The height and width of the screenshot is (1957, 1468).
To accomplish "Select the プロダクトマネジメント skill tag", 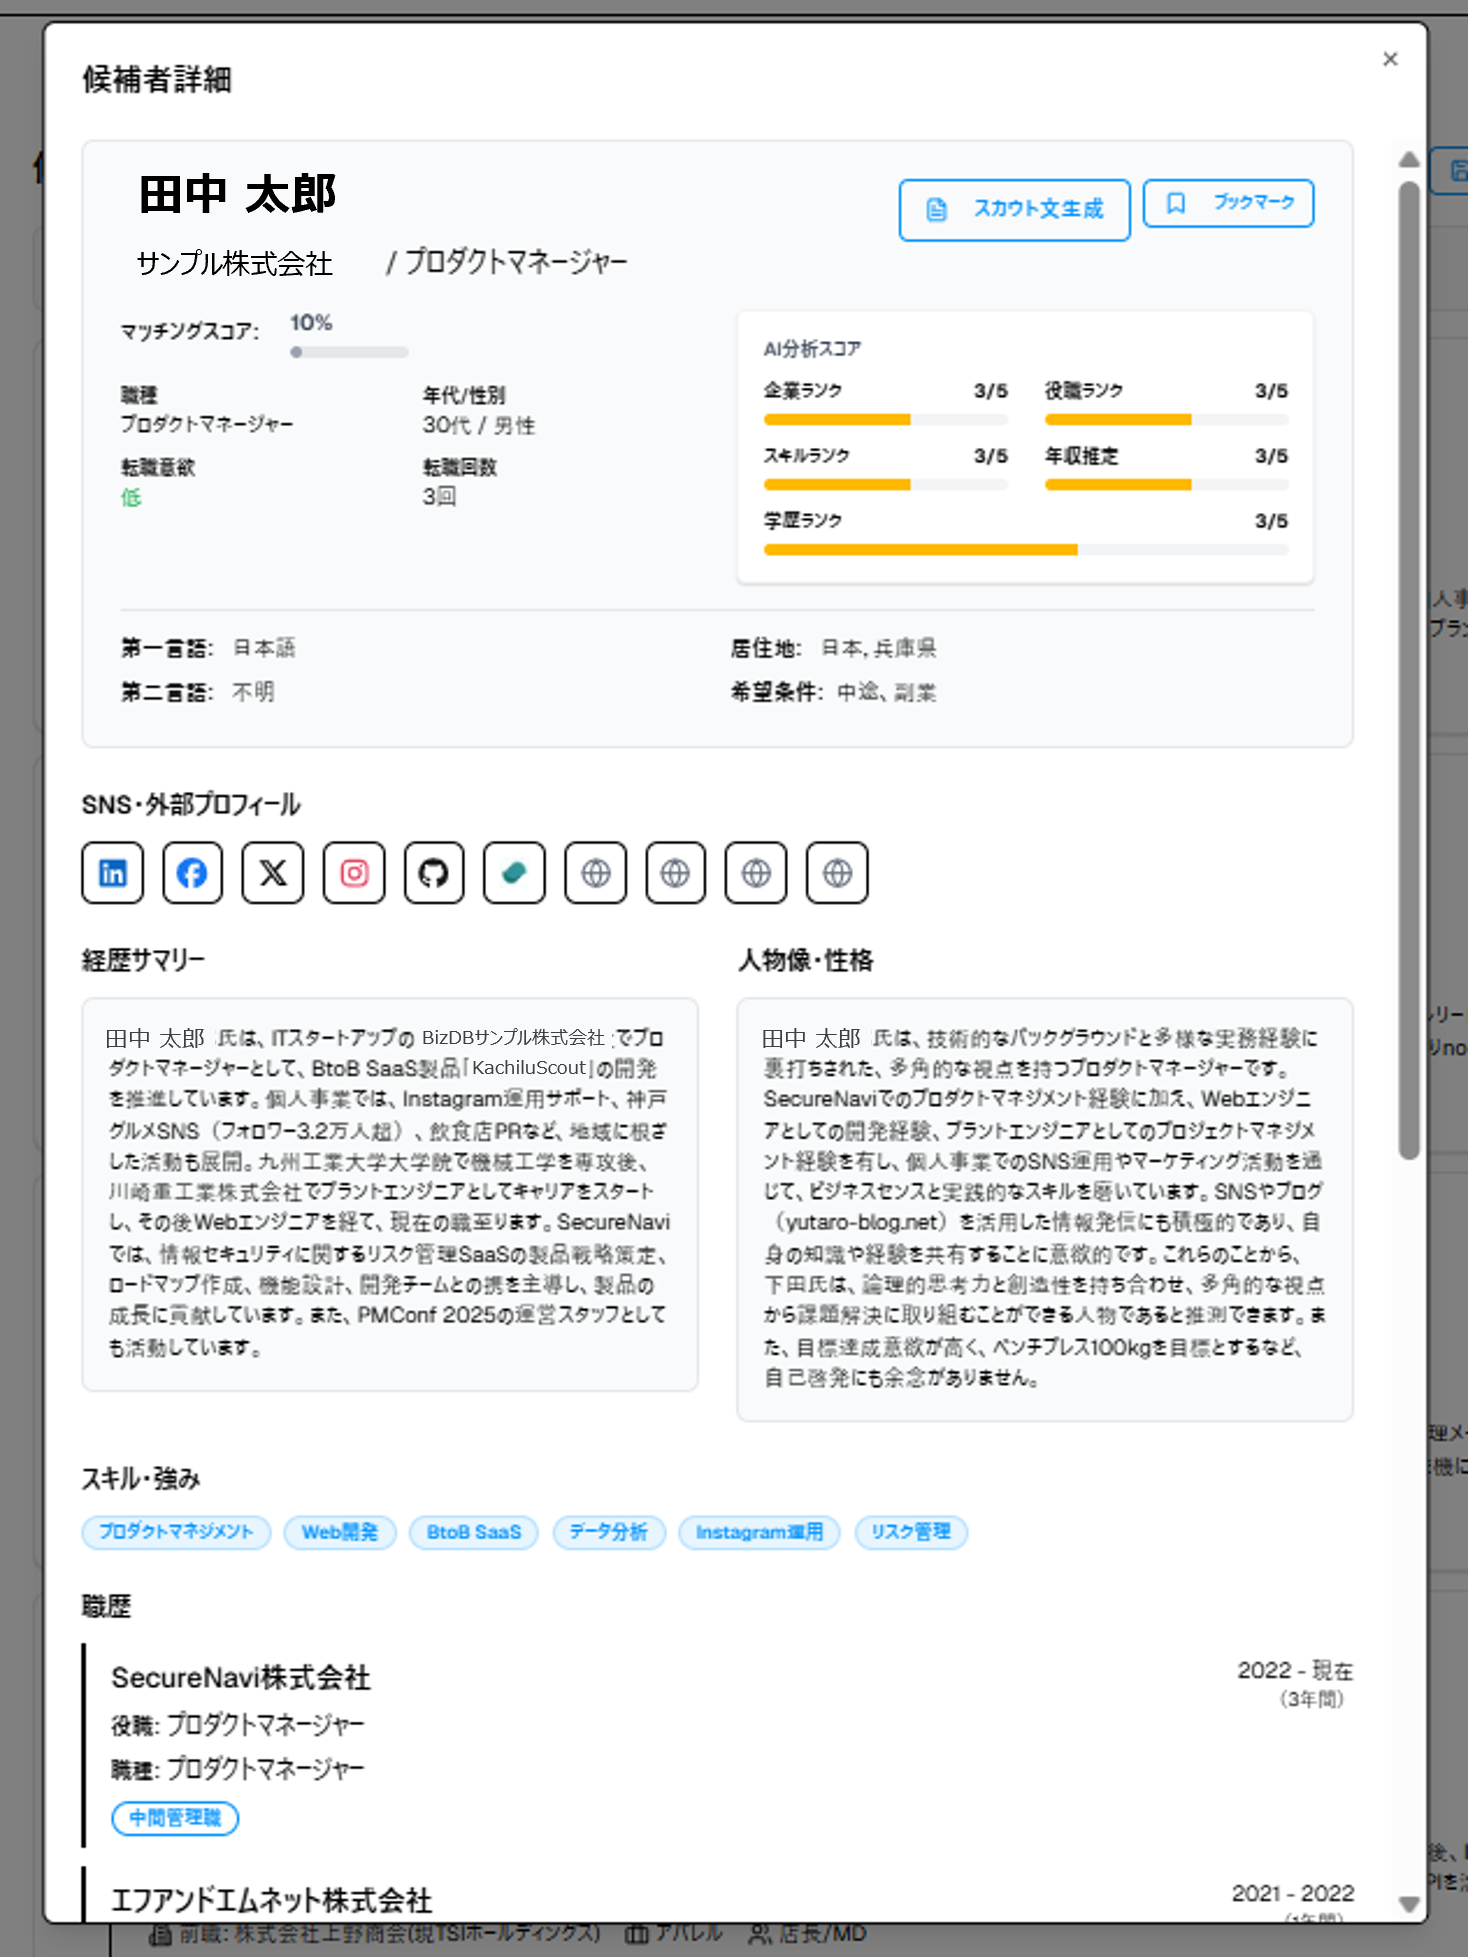I will pyautogui.click(x=176, y=1532).
